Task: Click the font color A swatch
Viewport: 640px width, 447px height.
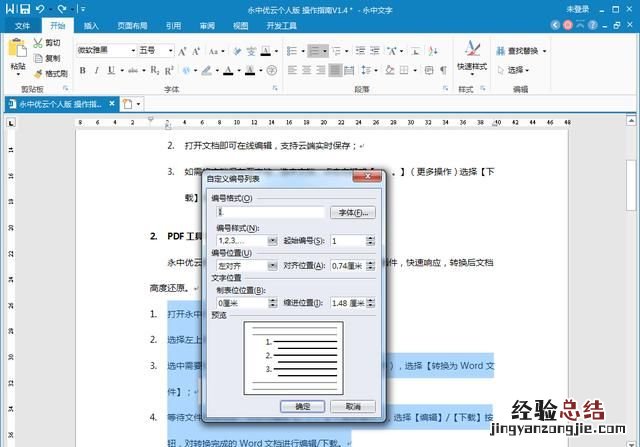Action: tap(228, 70)
